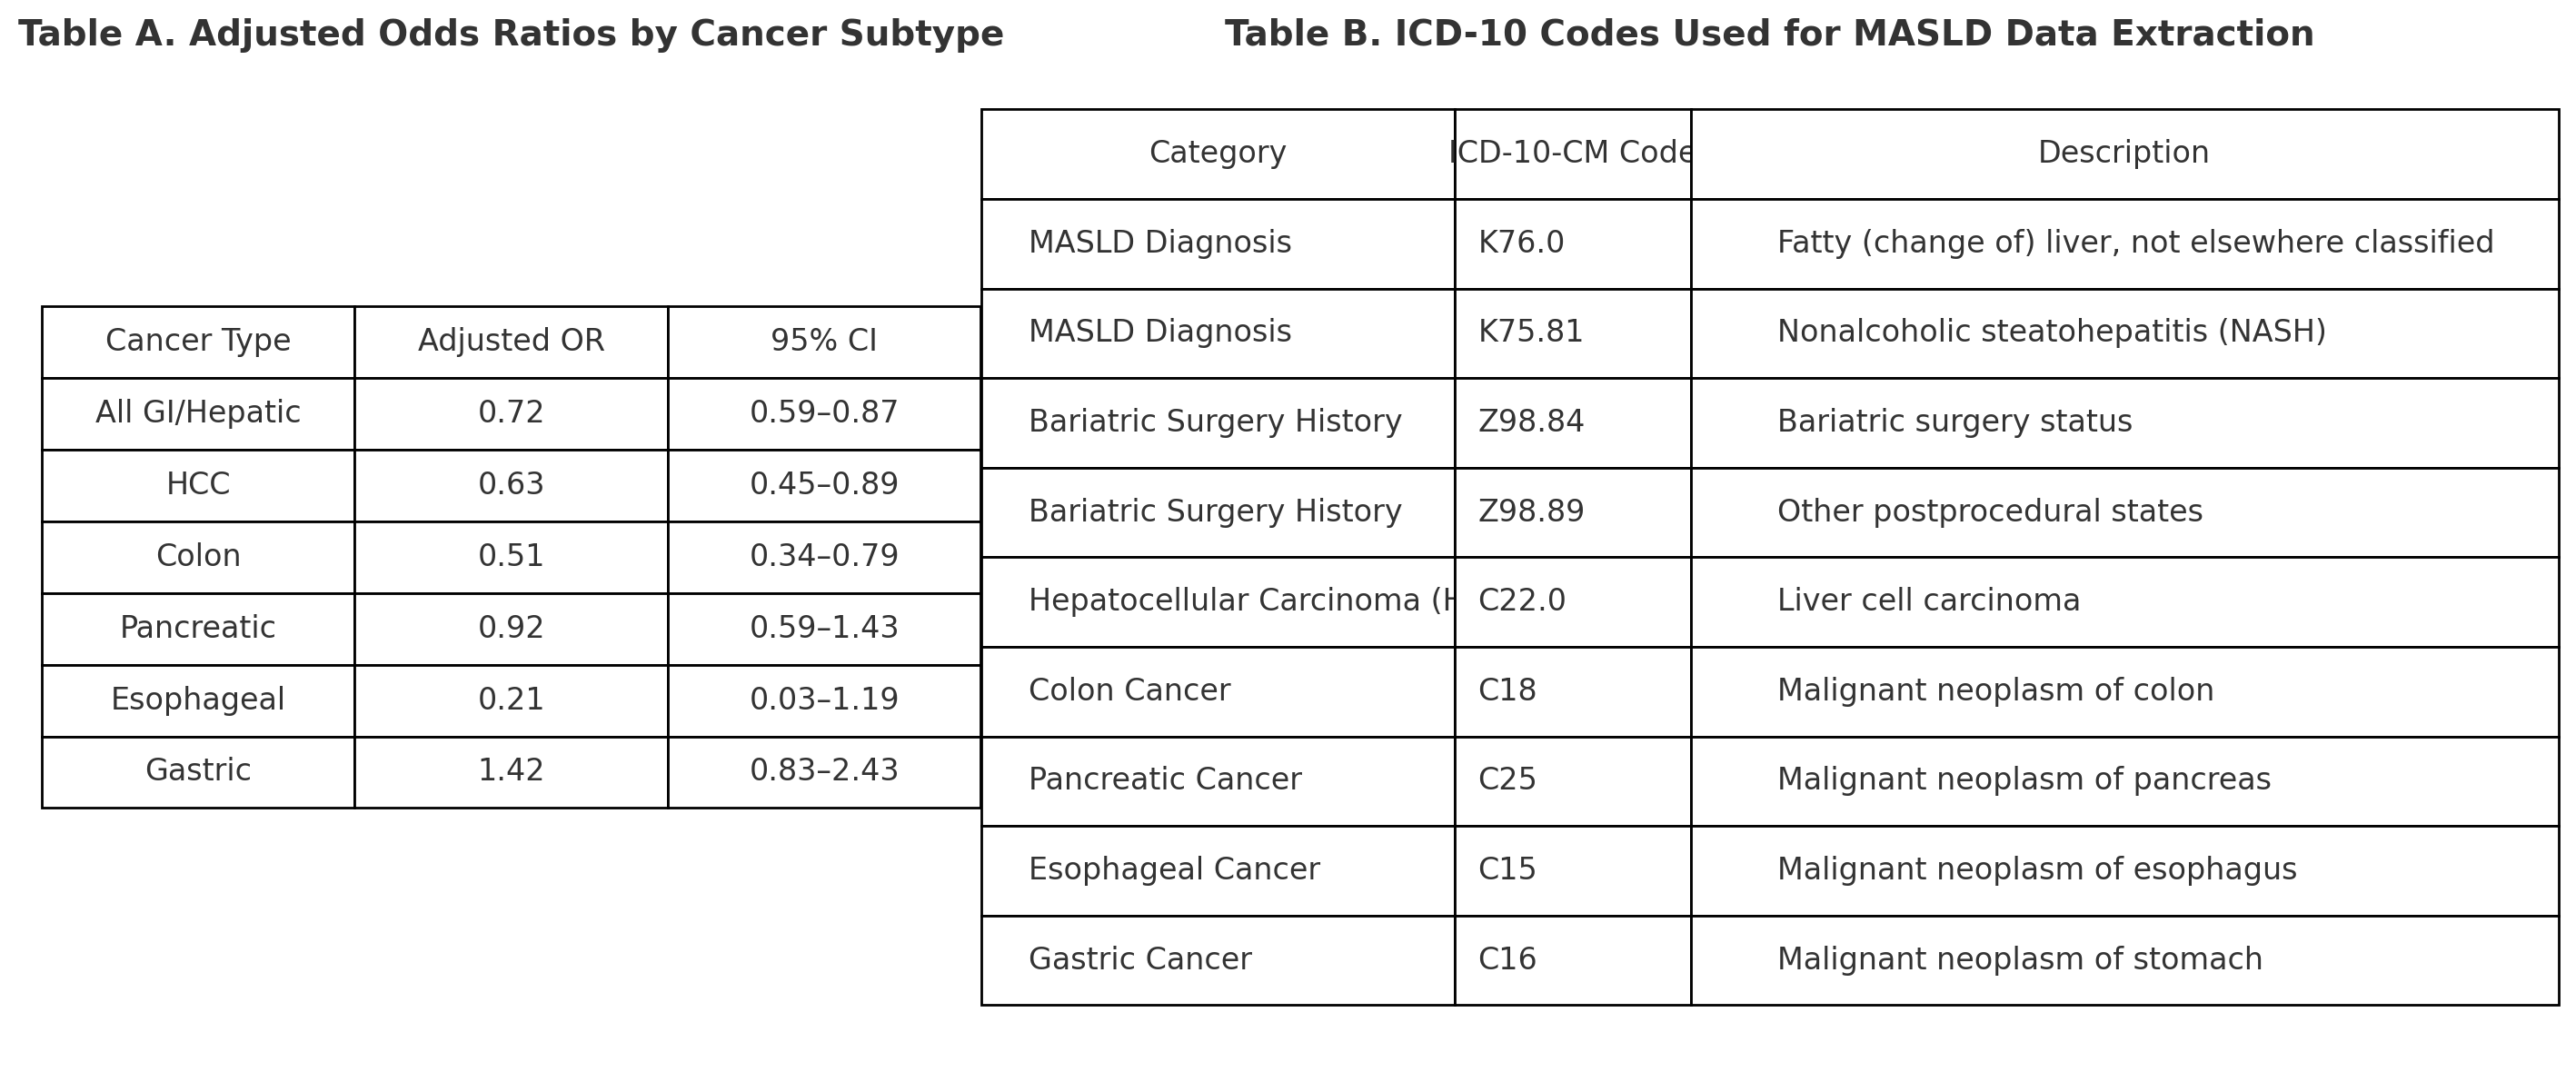Click the Gastric Cancer category cell
Image resolution: width=2576 pixels, height=1072 pixels.
[1218, 960]
